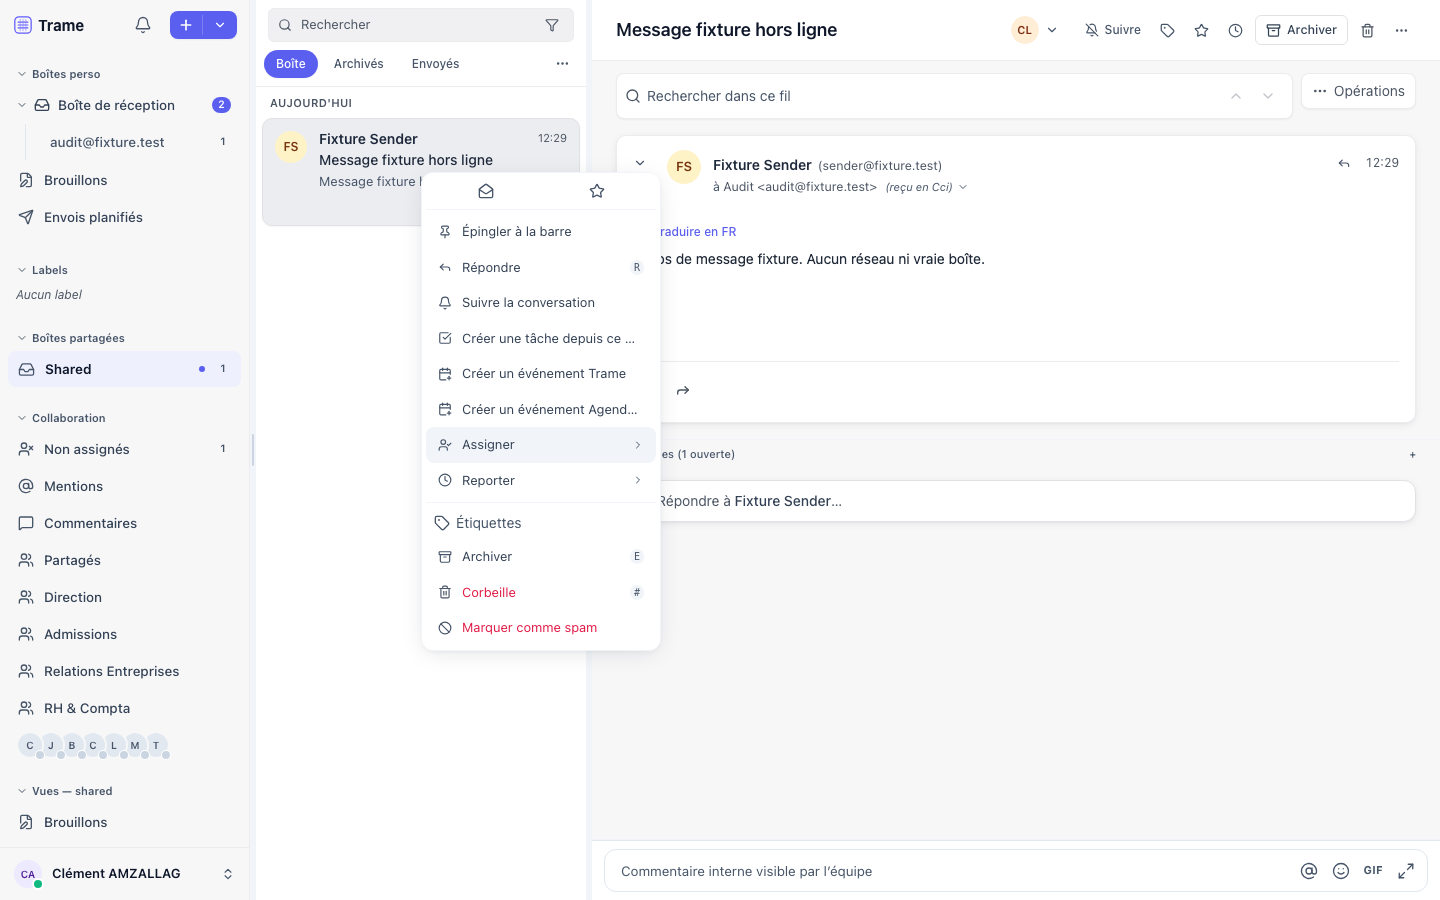Expand the Assigner submenu
Viewport: 1440px width, 900px height.
coord(541,445)
